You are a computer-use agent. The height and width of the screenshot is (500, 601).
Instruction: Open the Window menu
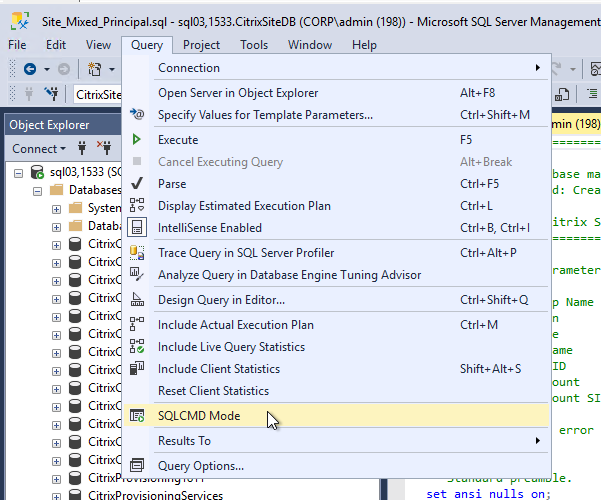pyautogui.click(x=310, y=45)
